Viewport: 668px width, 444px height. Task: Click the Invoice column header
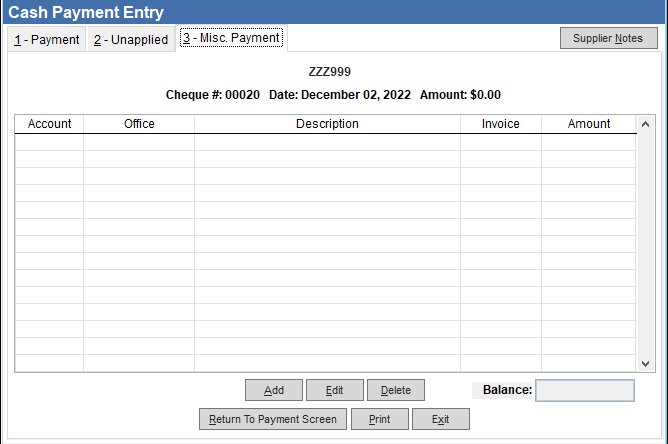(500, 124)
